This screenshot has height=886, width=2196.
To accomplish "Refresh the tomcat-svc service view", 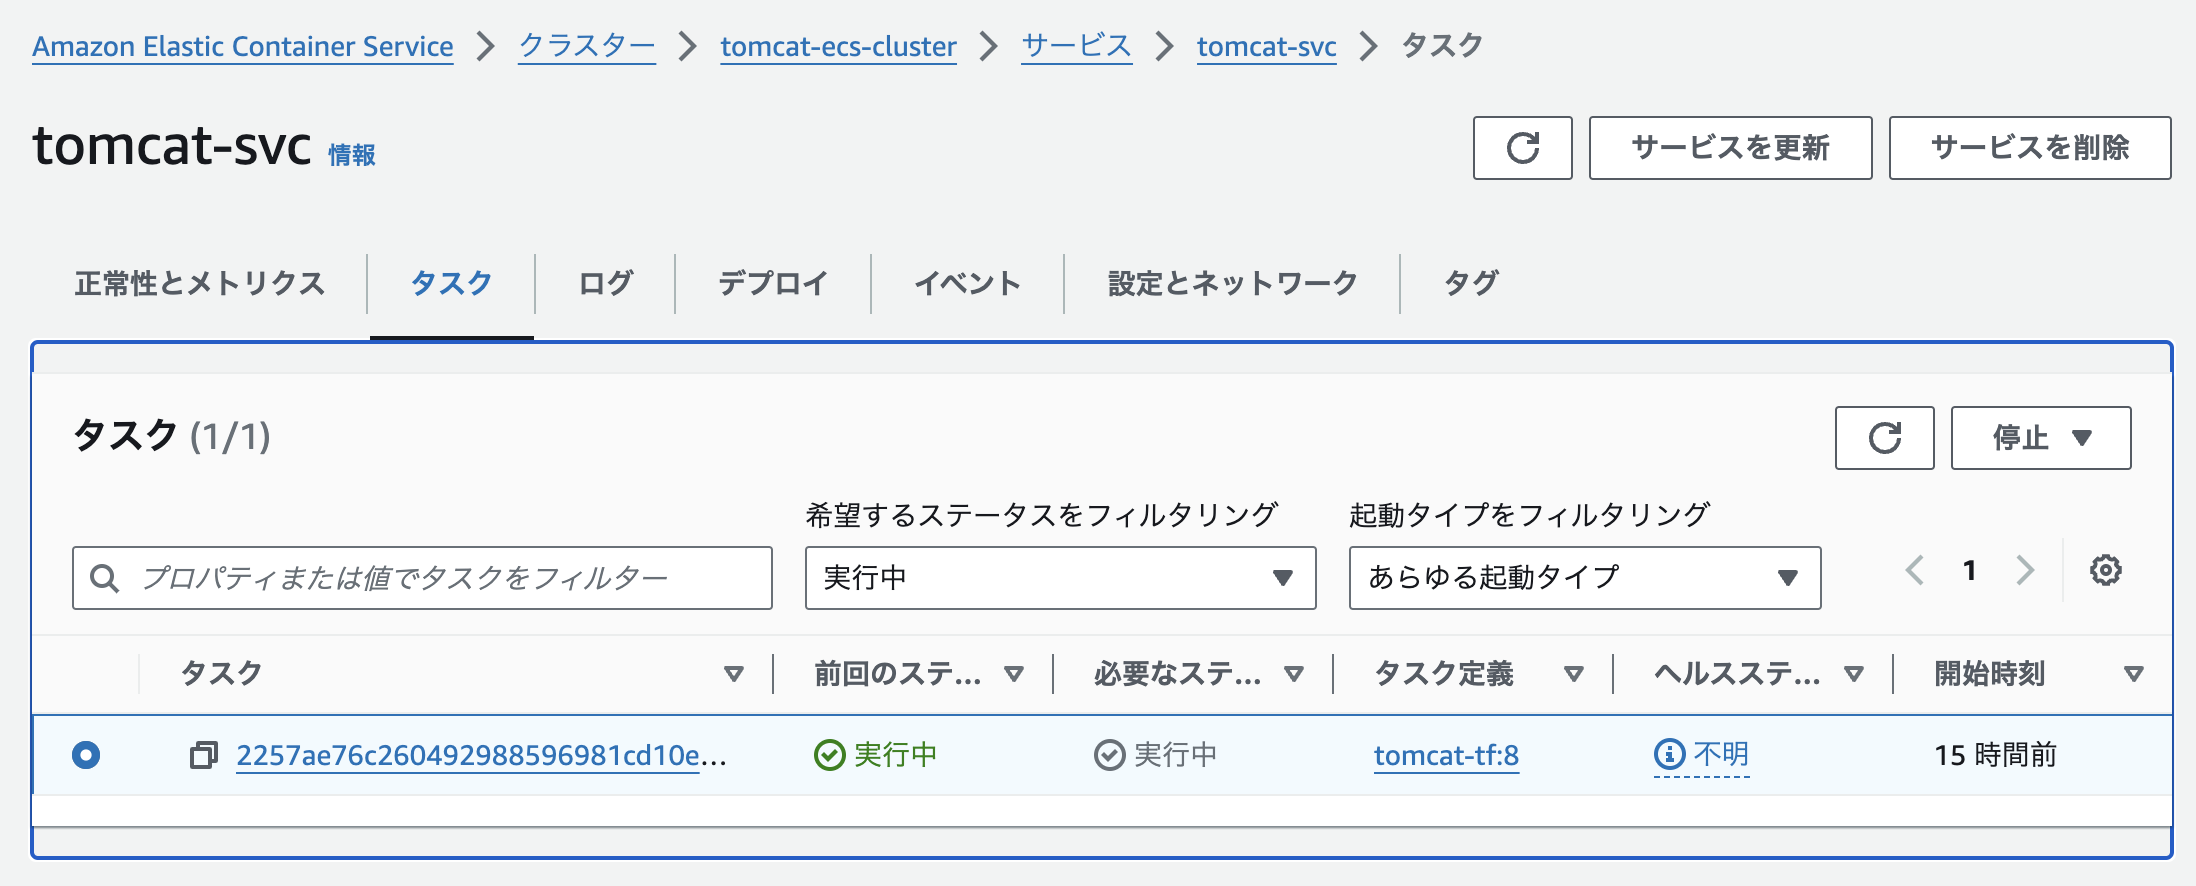I will (x=1521, y=148).
